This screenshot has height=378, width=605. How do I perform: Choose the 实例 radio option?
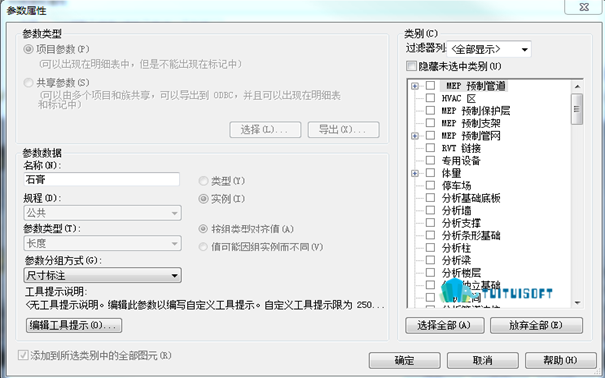203,199
